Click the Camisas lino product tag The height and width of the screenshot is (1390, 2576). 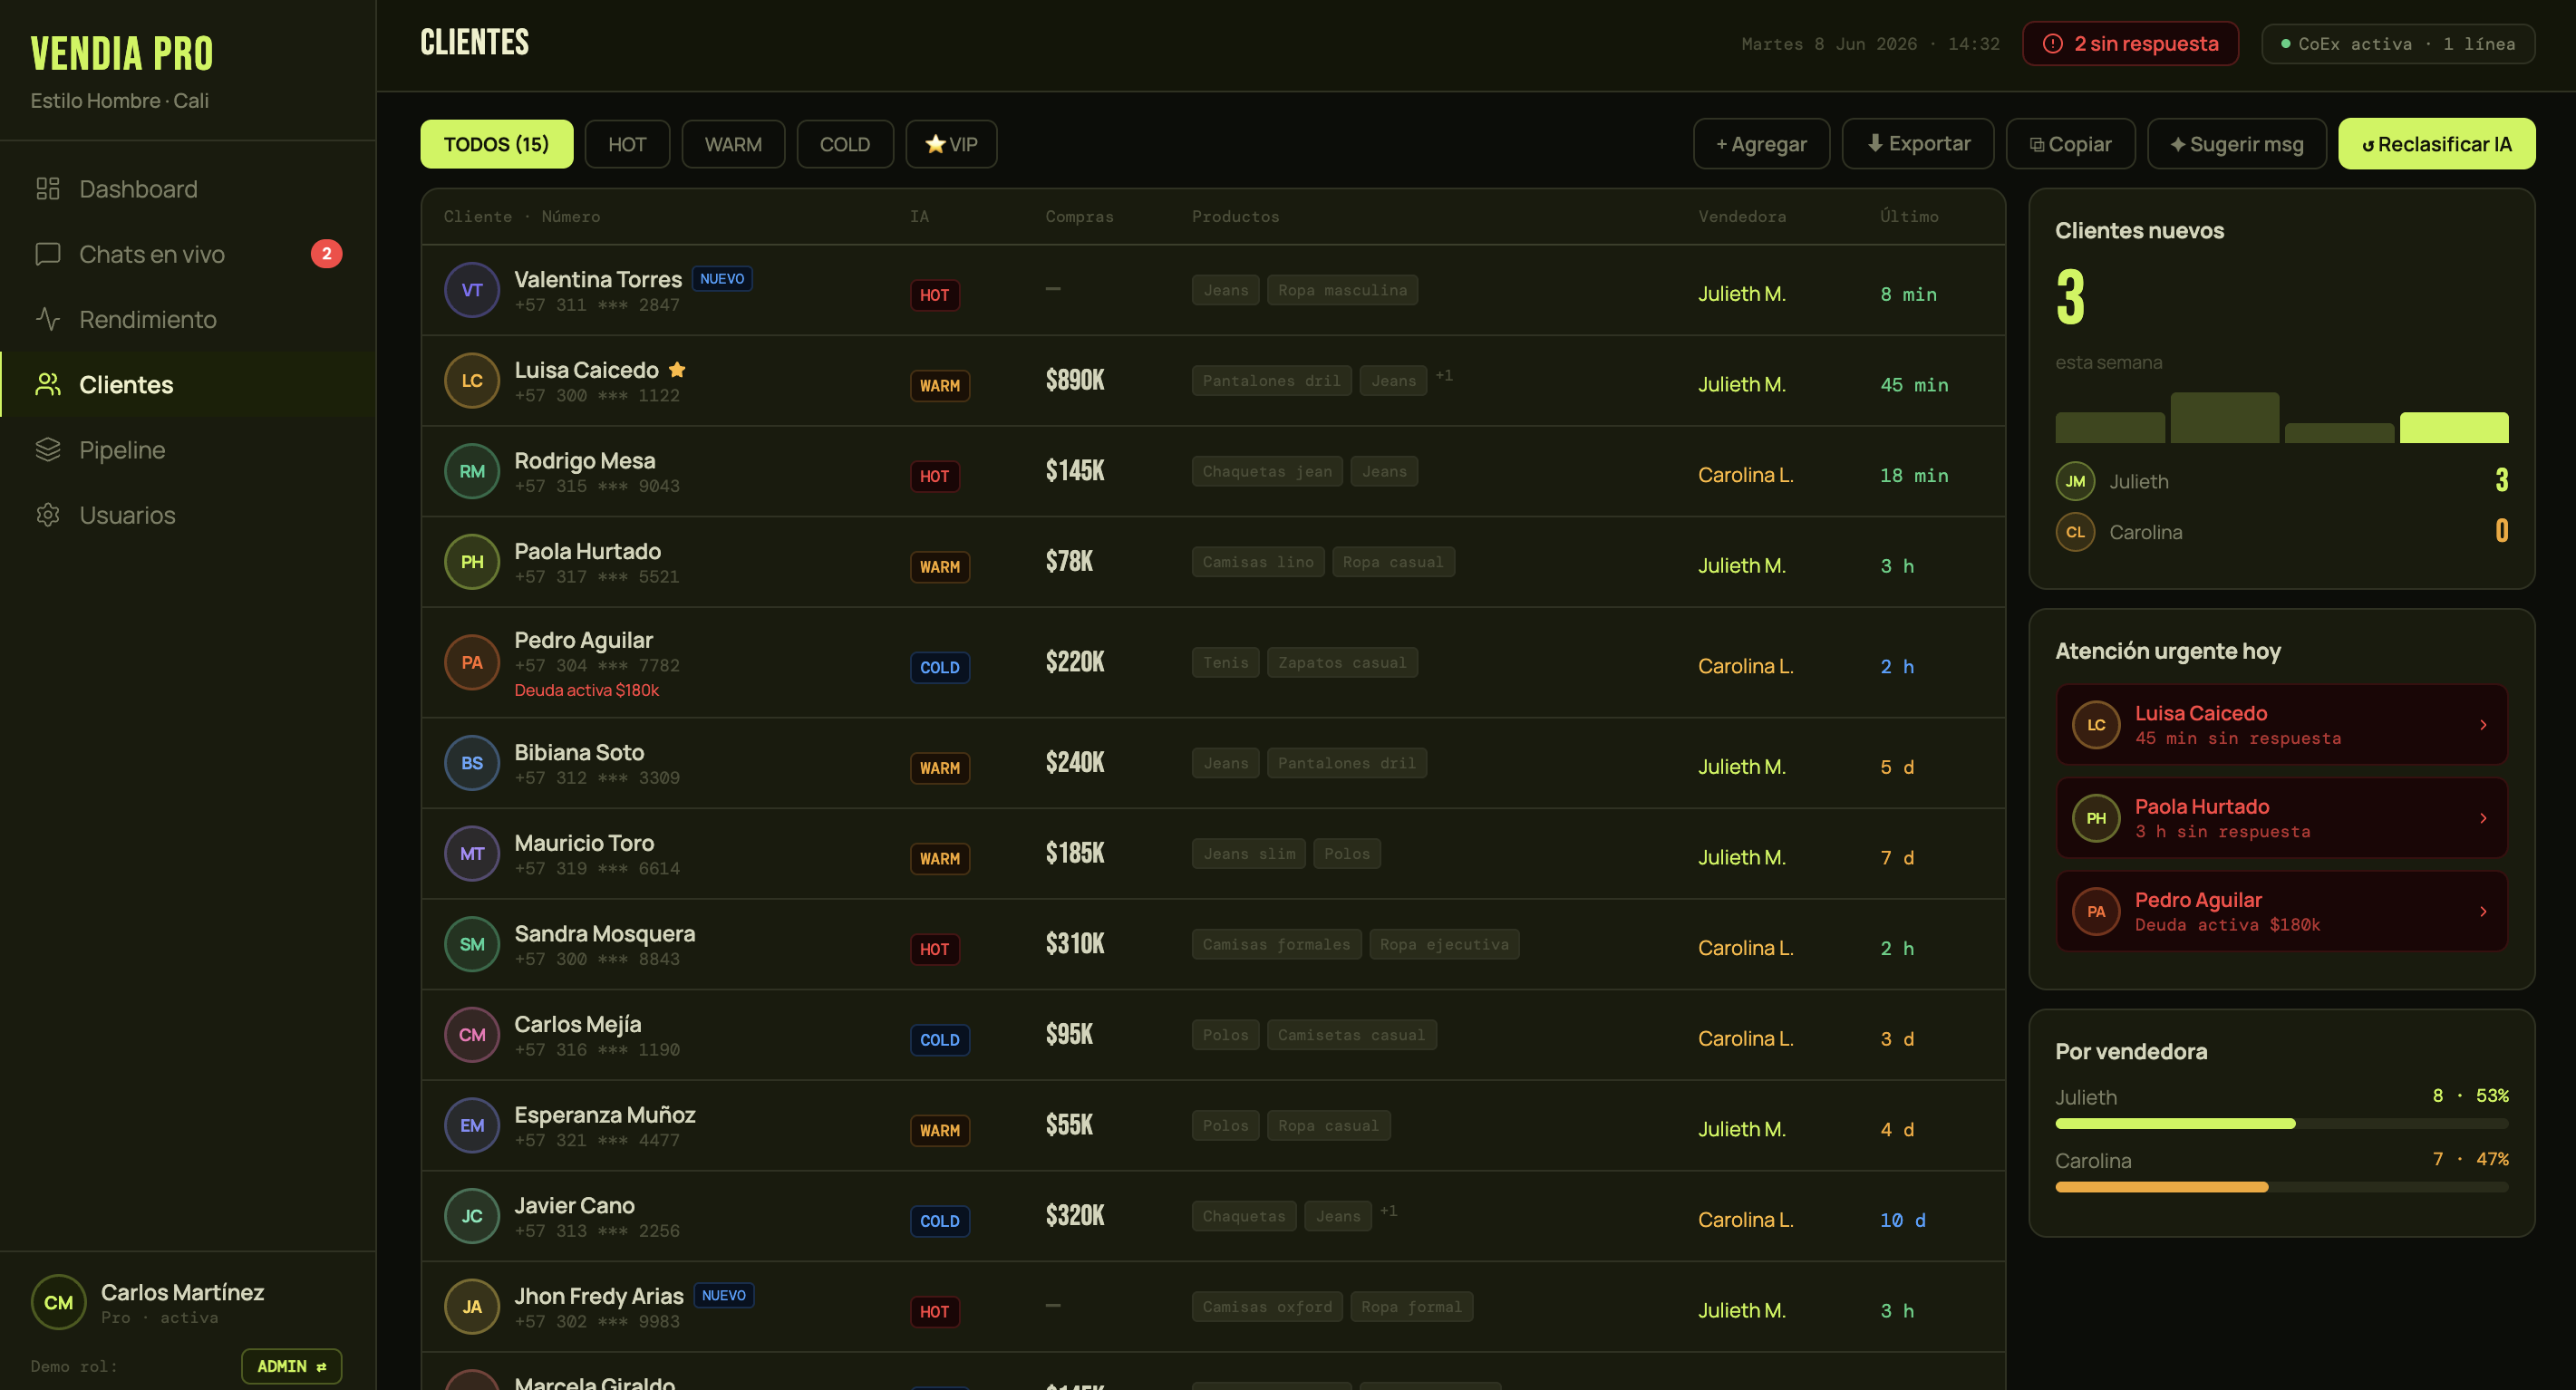1258,562
